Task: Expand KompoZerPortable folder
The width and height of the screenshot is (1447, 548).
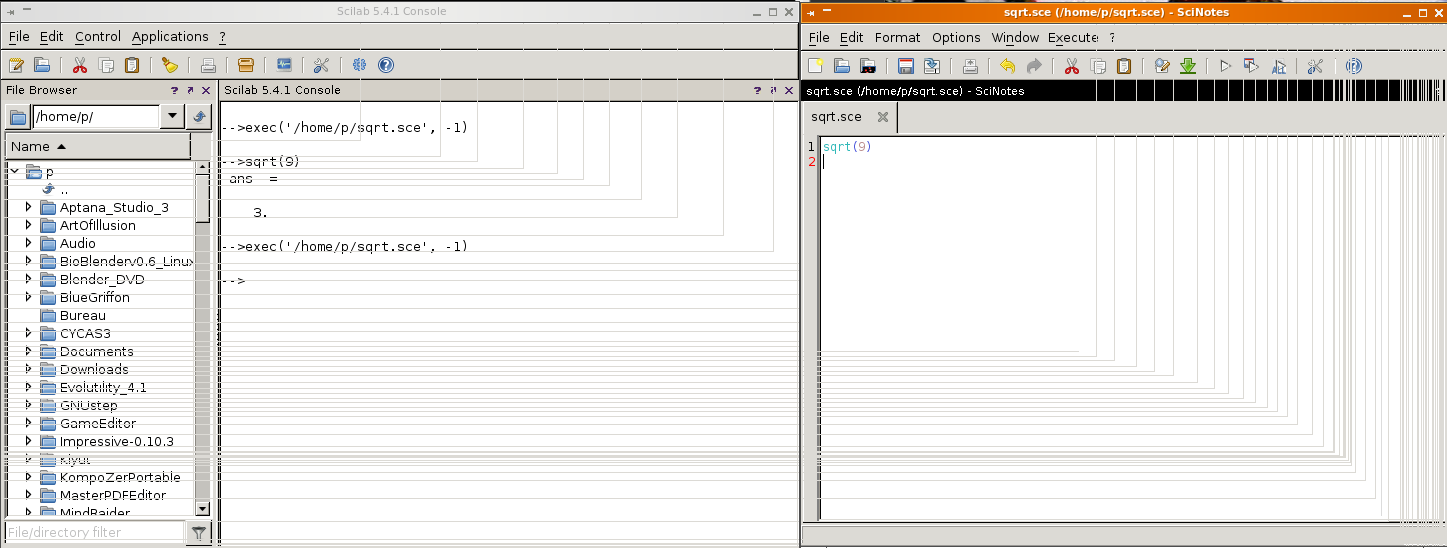Action: coord(29,477)
